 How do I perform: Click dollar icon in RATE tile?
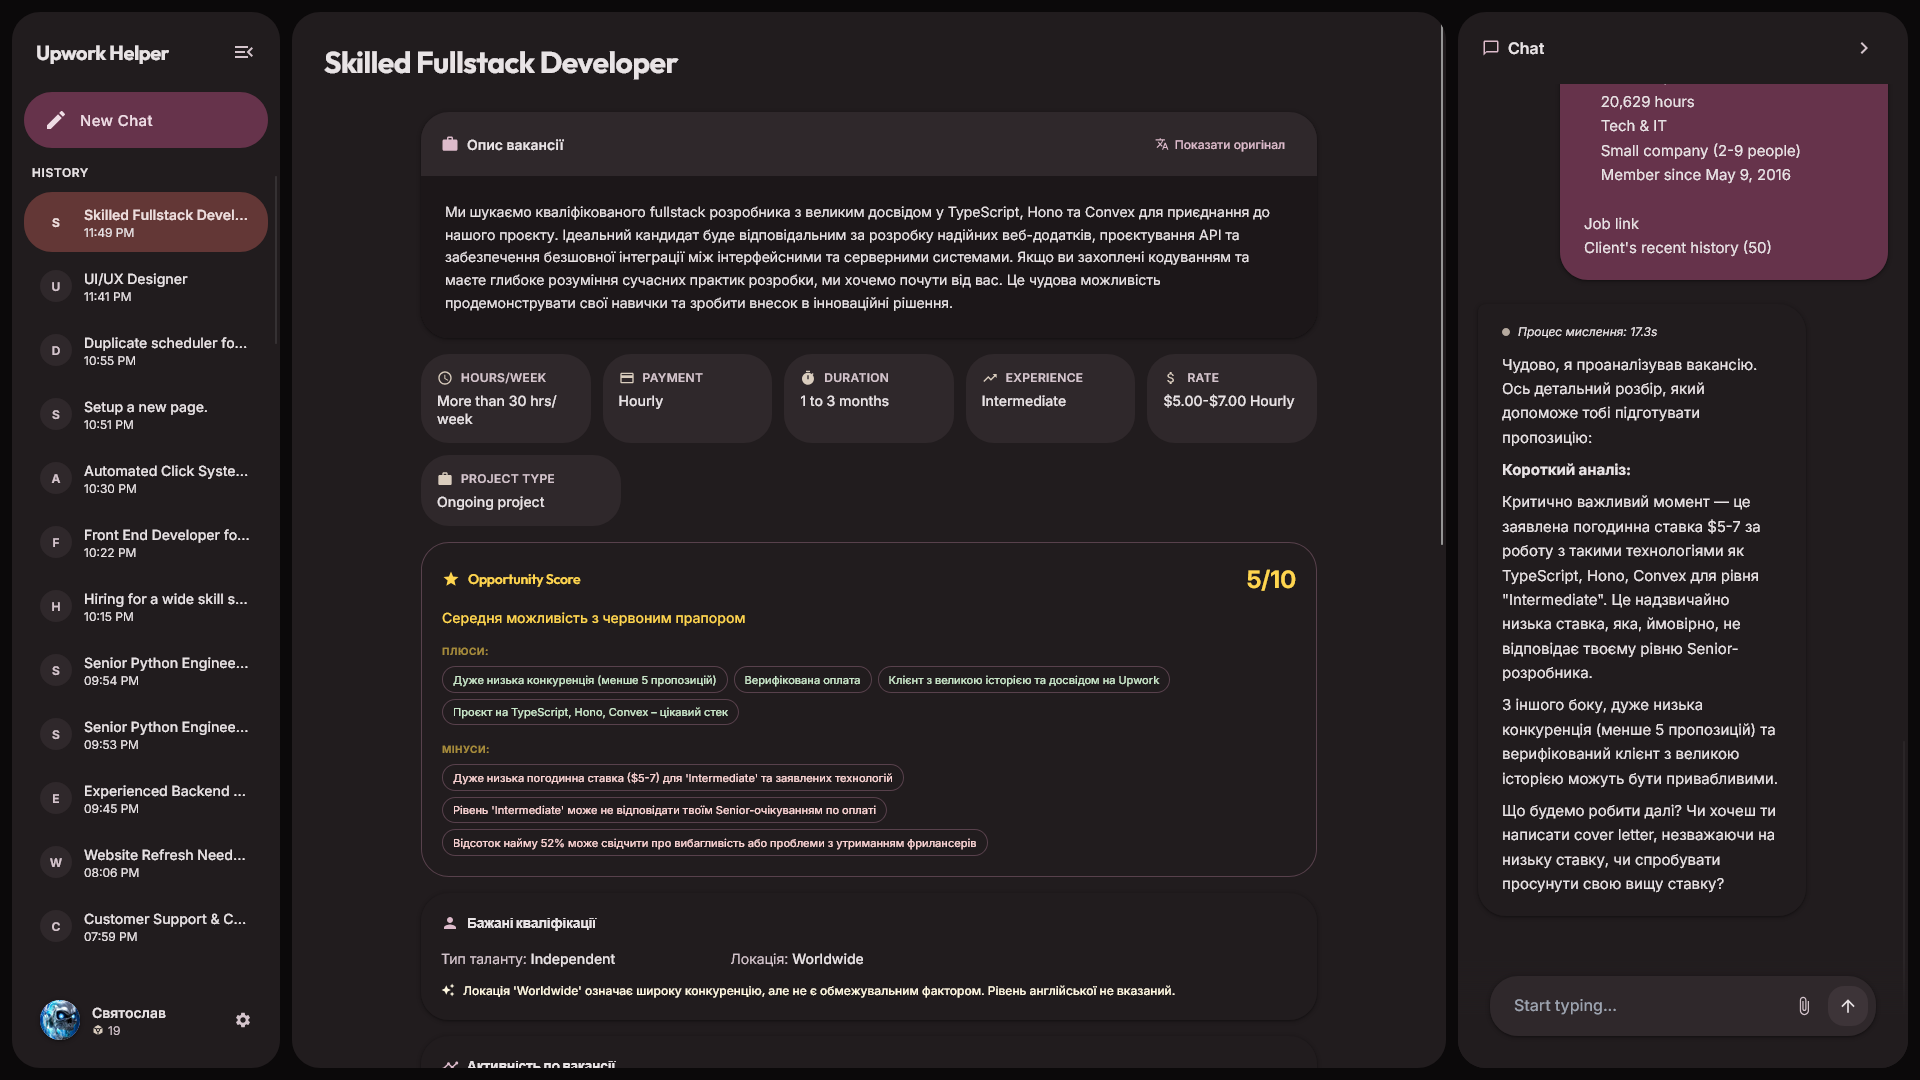coord(1171,378)
